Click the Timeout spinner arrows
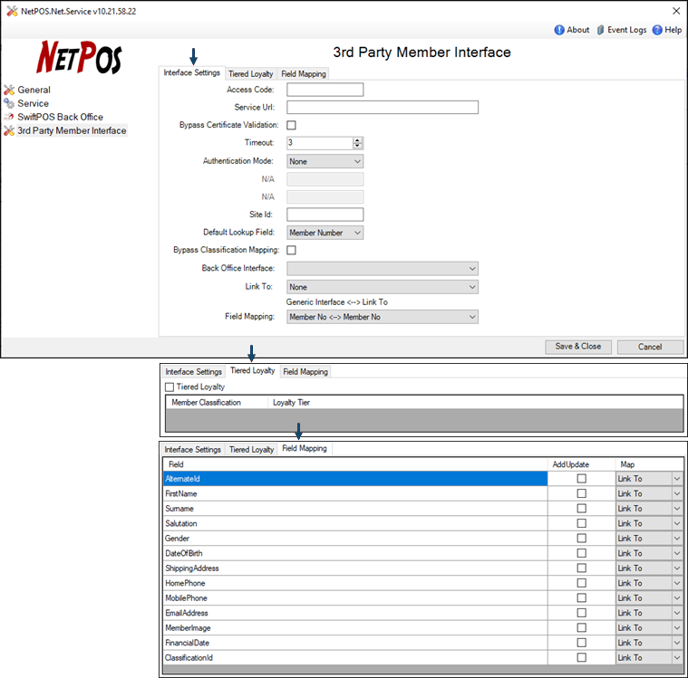The width and height of the screenshot is (688, 678). click(x=358, y=143)
